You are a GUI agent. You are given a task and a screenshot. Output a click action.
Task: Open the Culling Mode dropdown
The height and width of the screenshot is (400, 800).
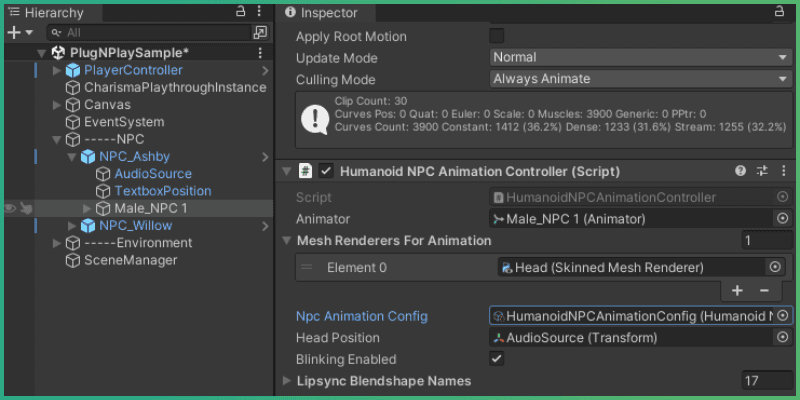click(x=641, y=79)
